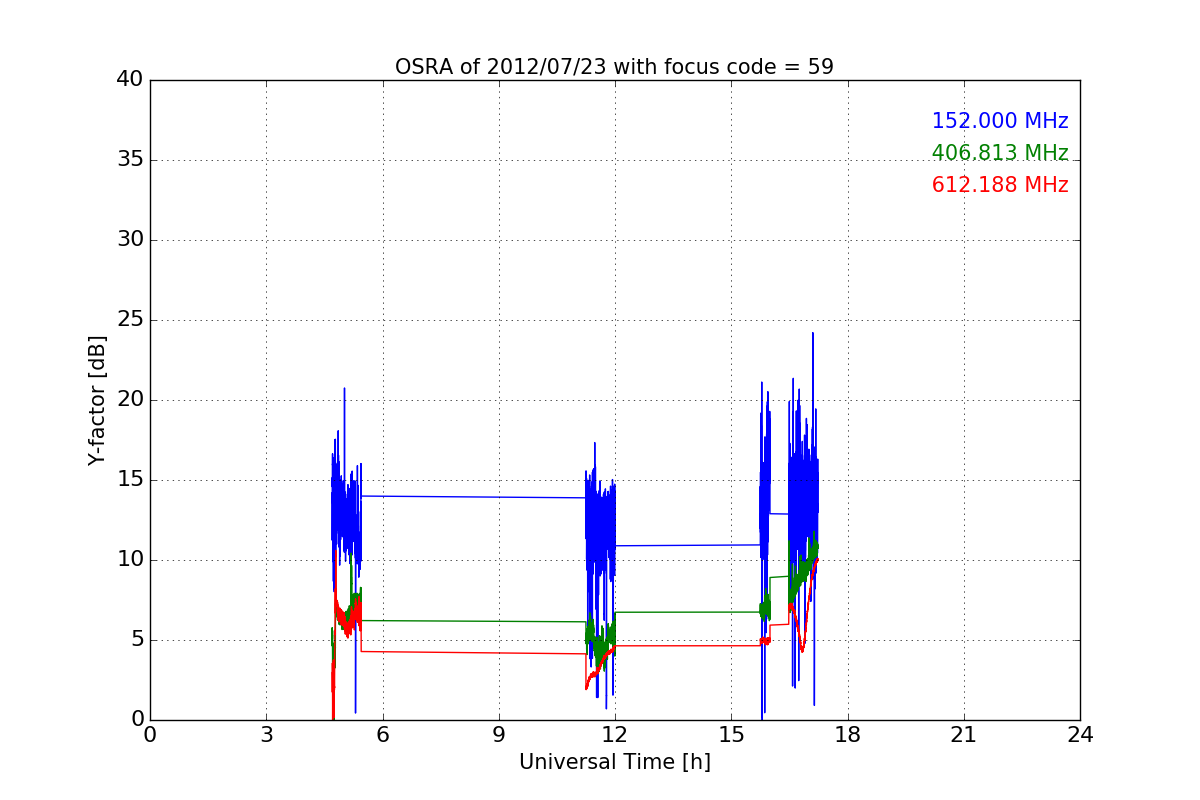The width and height of the screenshot is (1200, 800).
Task: Click the x-axis tick label 3
Action: pyautogui.click(x=266, y=735)
